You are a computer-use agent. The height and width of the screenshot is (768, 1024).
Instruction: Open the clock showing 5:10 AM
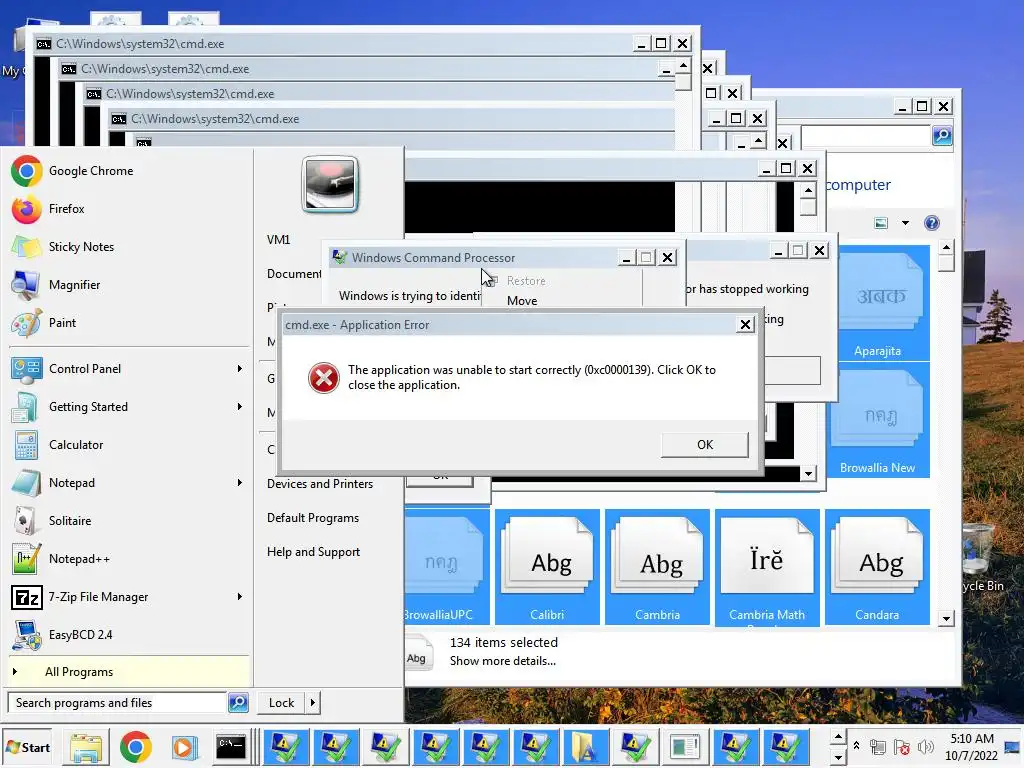[x=971, y=747]
